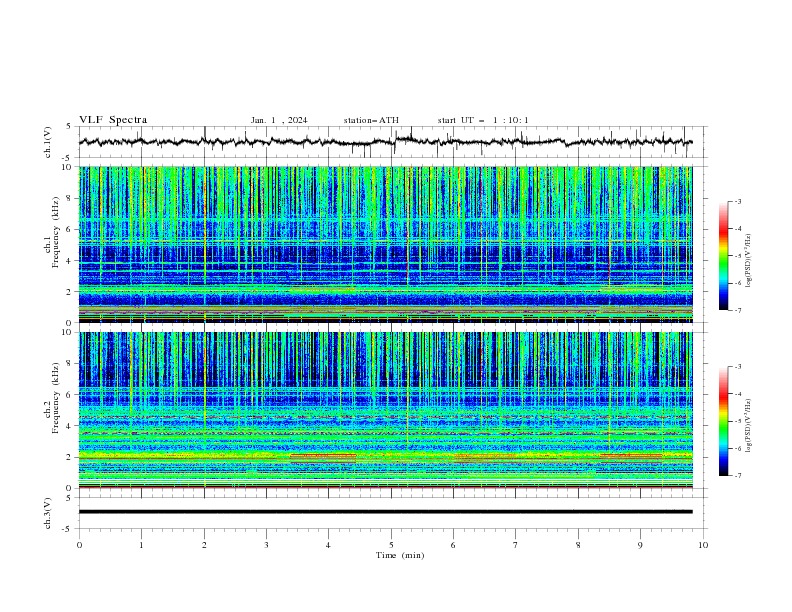The width and height of the screenshot is (792, 612).
Task: Click time axis tick label "3"
Action: 266,545
